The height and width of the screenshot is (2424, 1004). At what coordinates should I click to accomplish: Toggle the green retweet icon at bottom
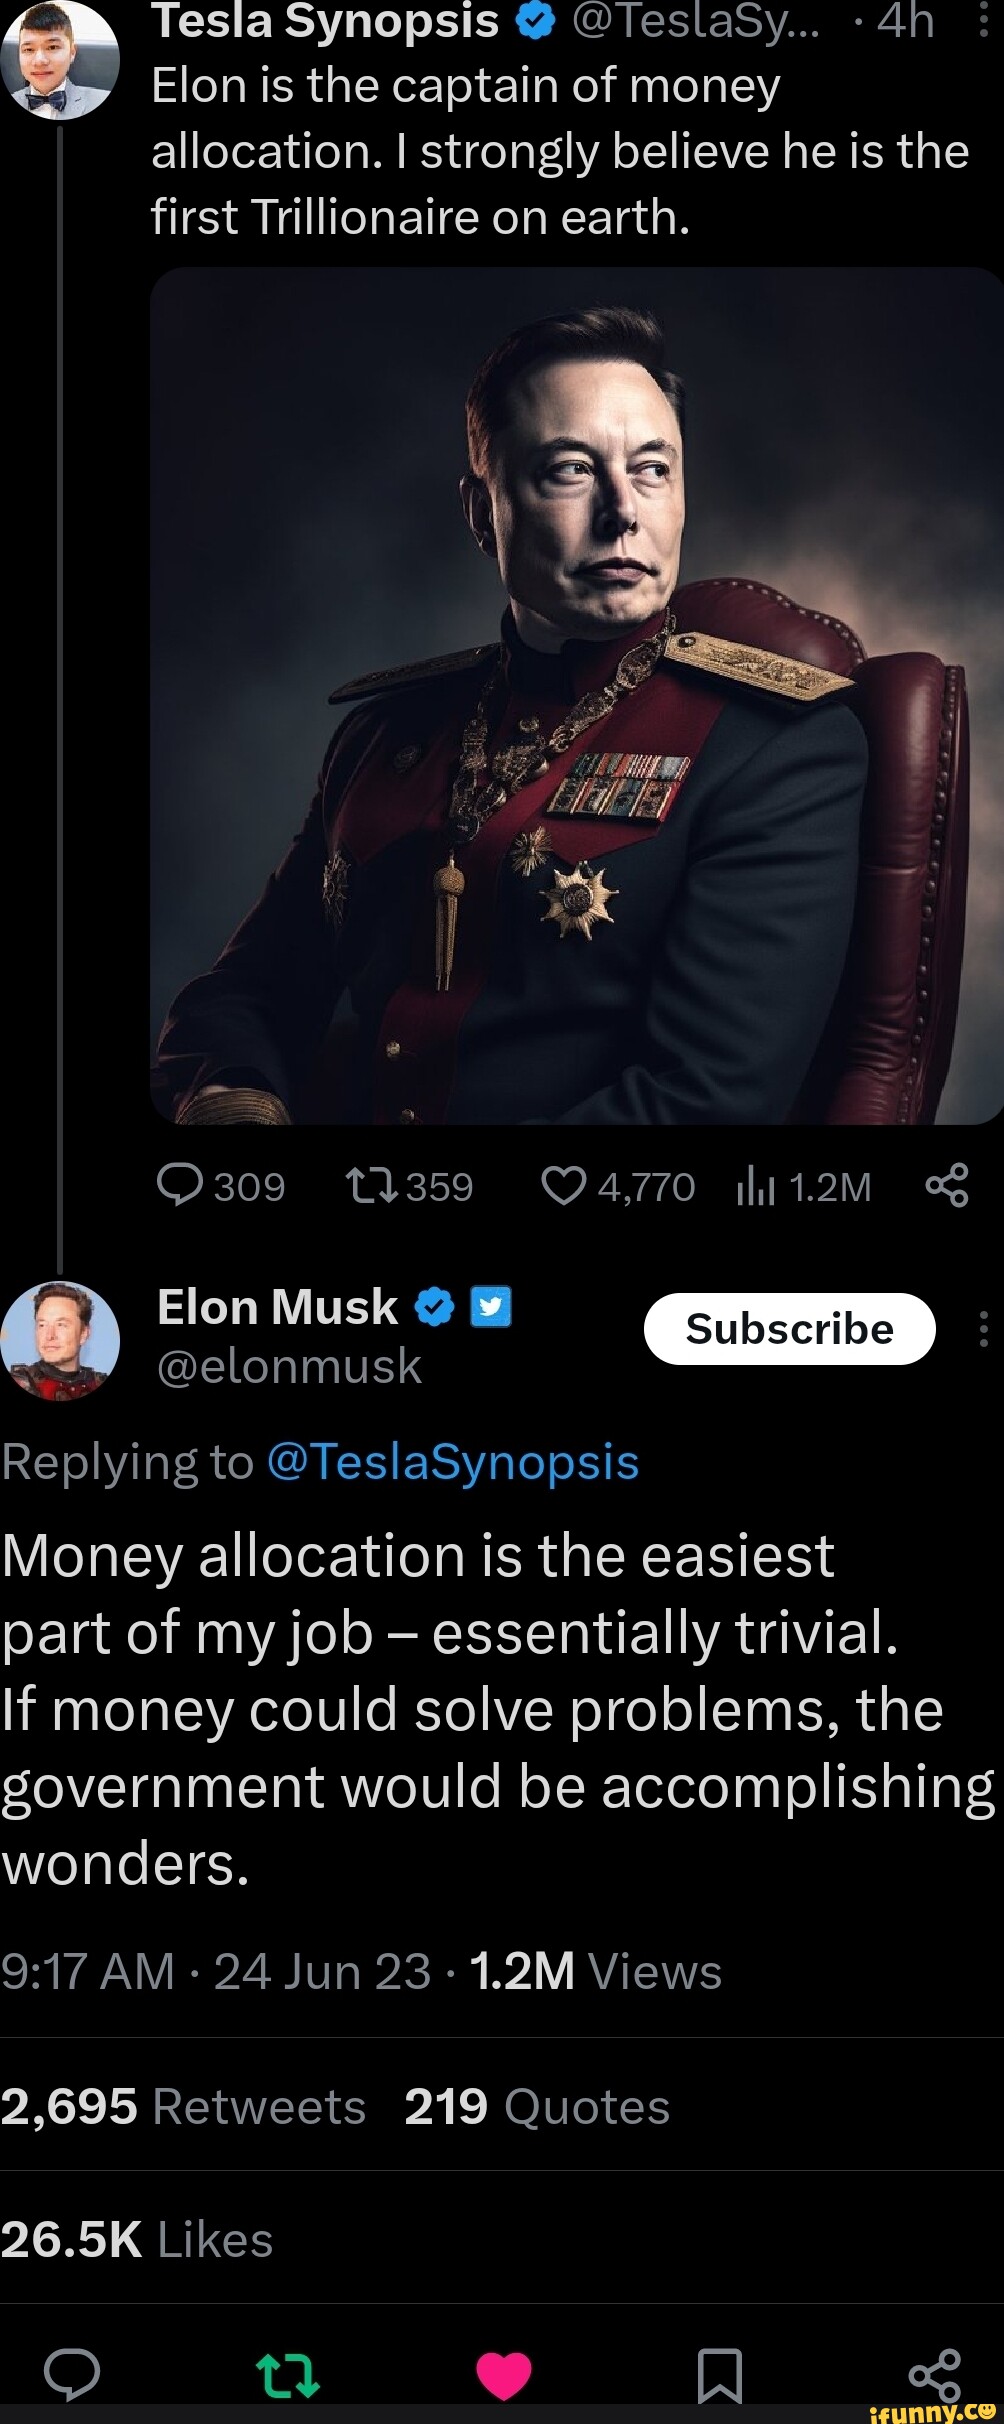288,2376
